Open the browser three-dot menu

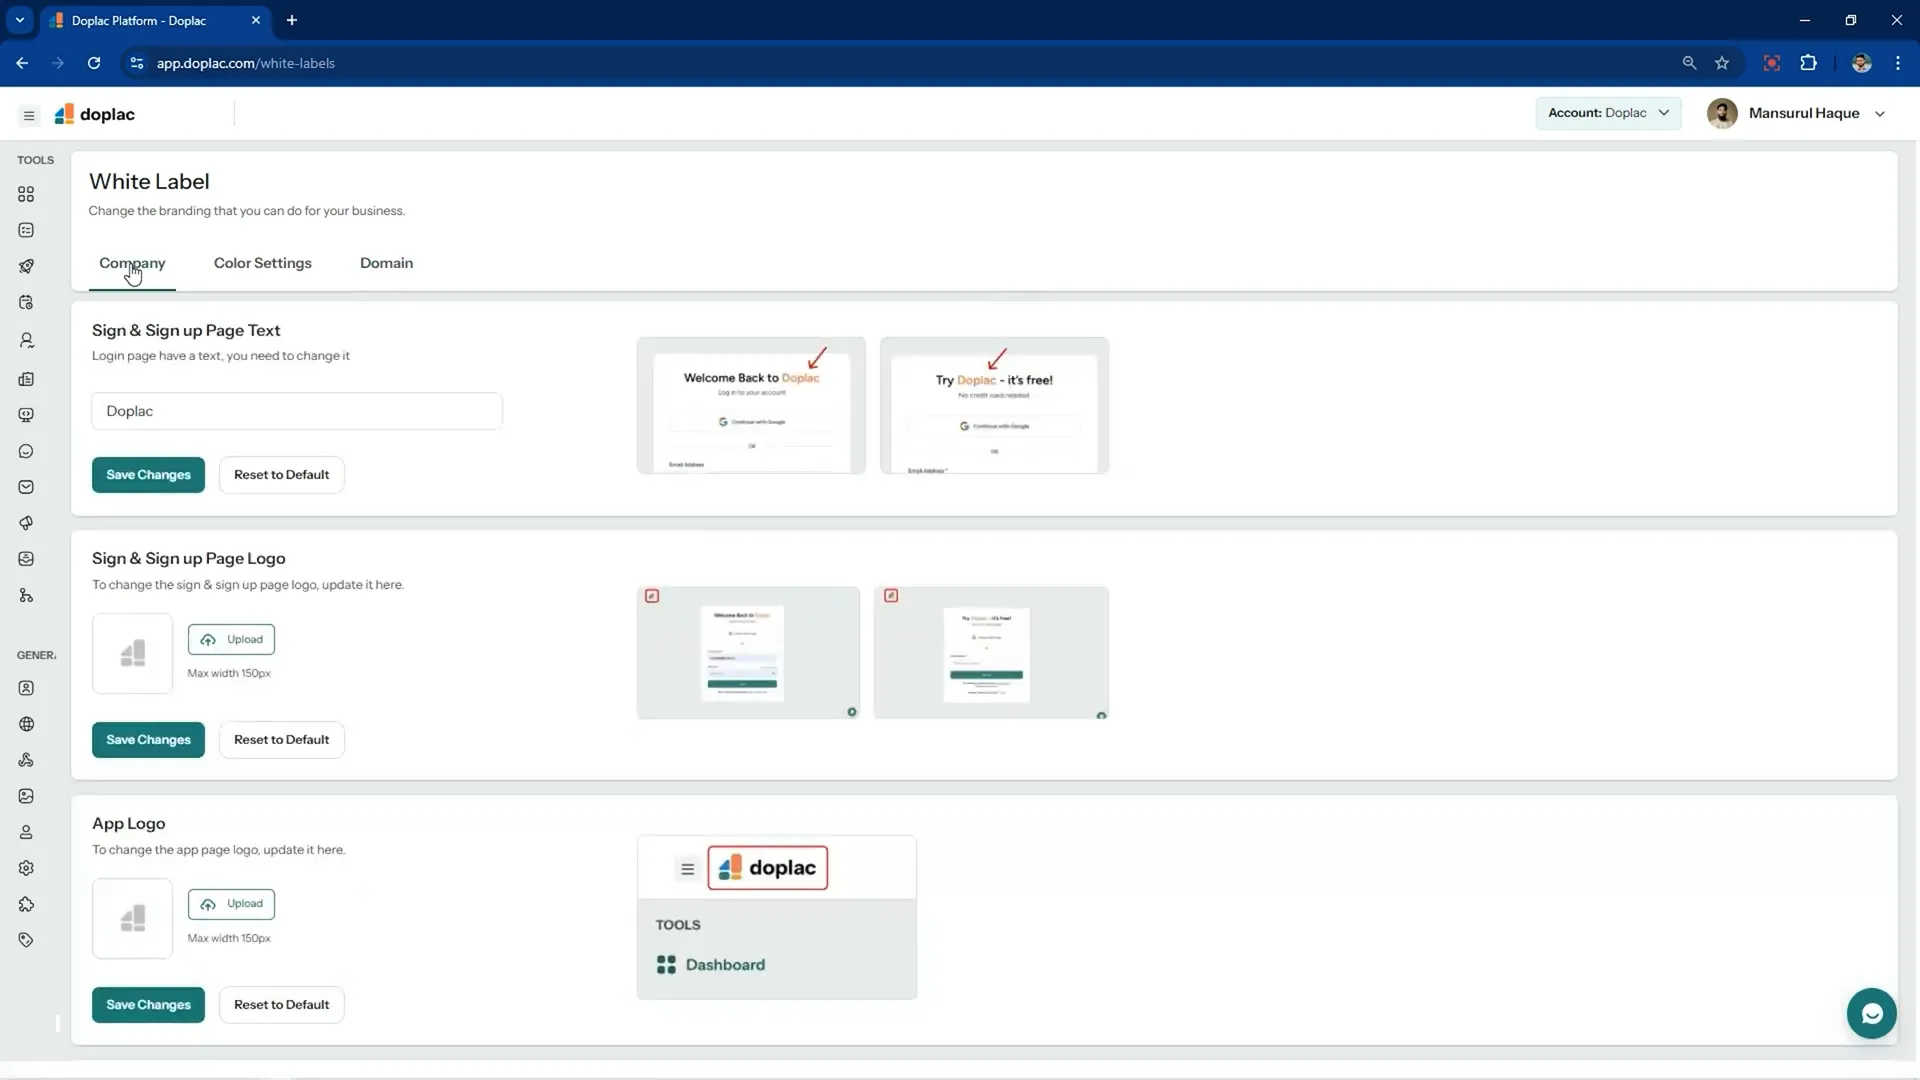point(1897,63)
